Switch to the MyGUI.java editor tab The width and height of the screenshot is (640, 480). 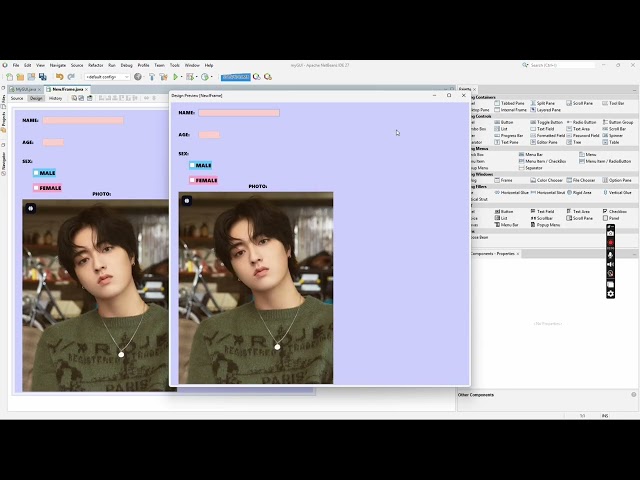[x=25, y=89]
